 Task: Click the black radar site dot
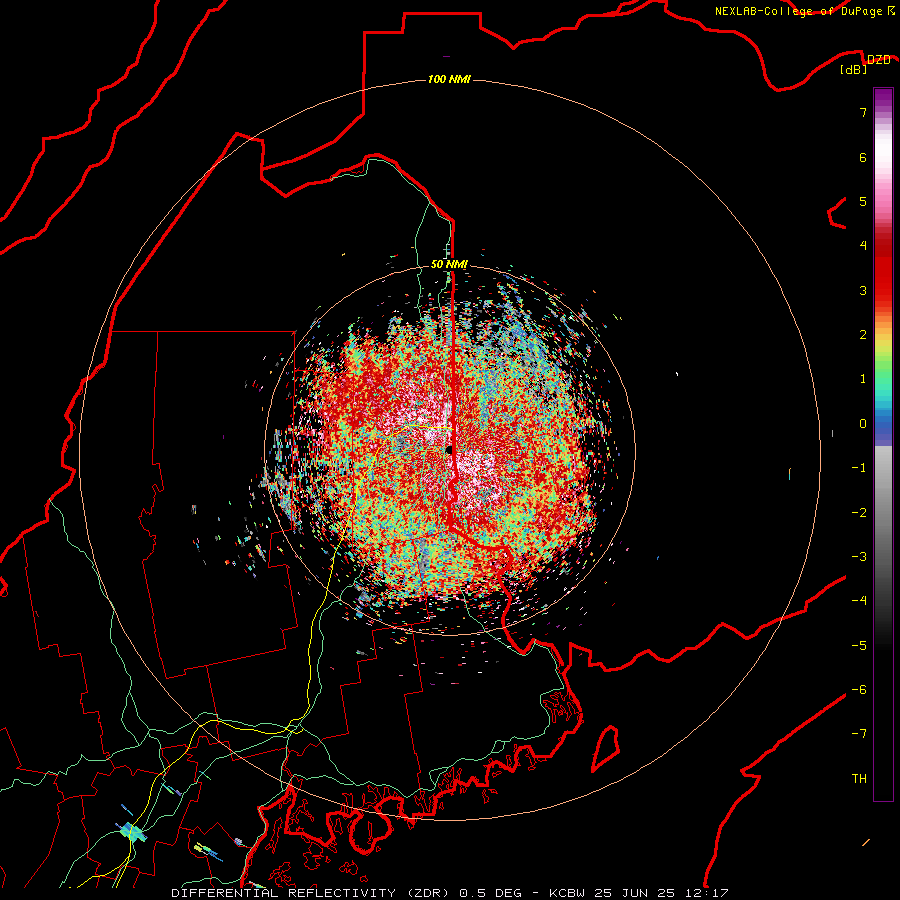(x=449, y=449)
